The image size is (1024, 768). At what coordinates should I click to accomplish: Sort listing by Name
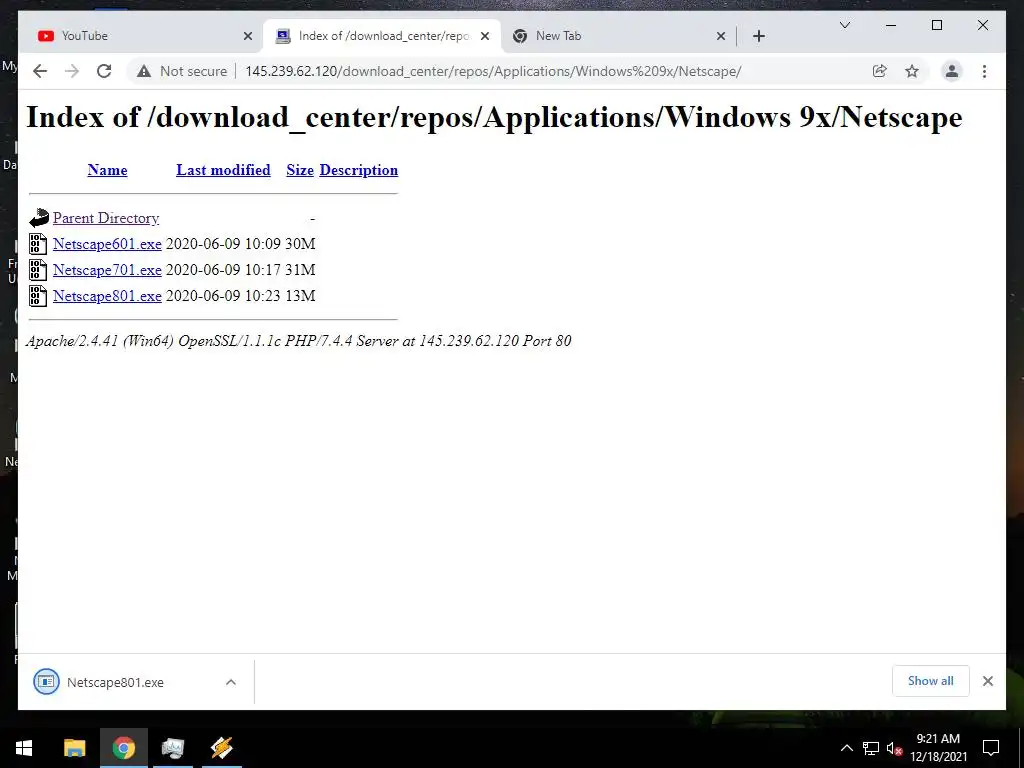[107, 170]
